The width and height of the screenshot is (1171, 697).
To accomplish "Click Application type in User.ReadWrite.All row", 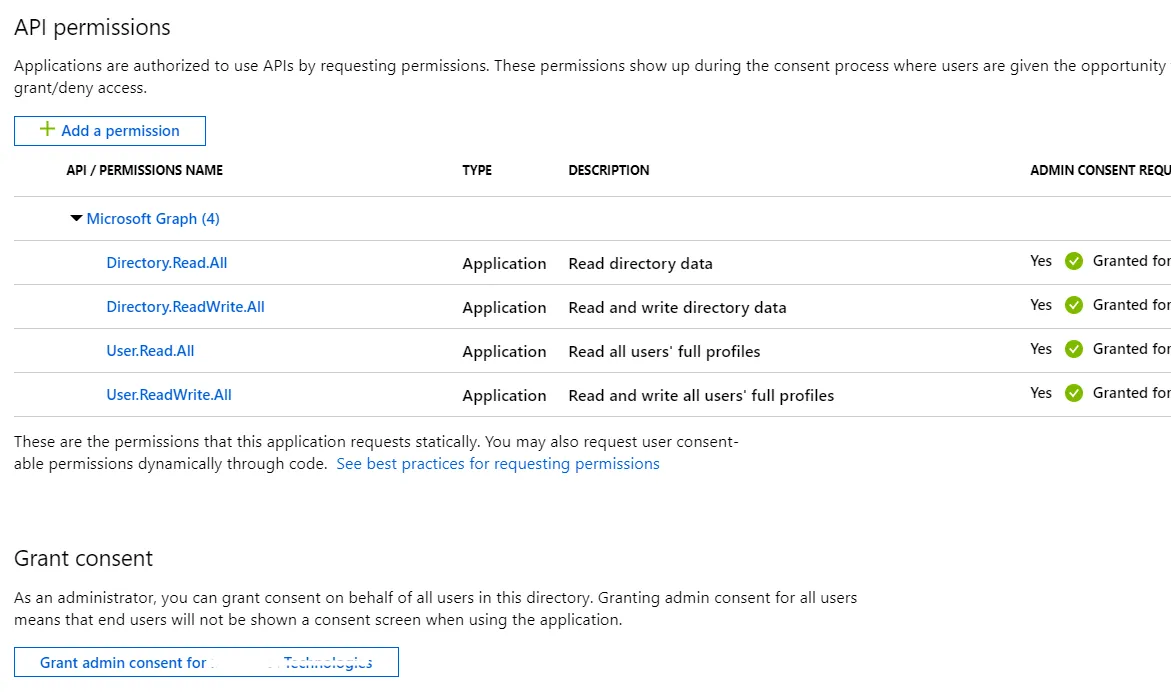I will 504,396.
